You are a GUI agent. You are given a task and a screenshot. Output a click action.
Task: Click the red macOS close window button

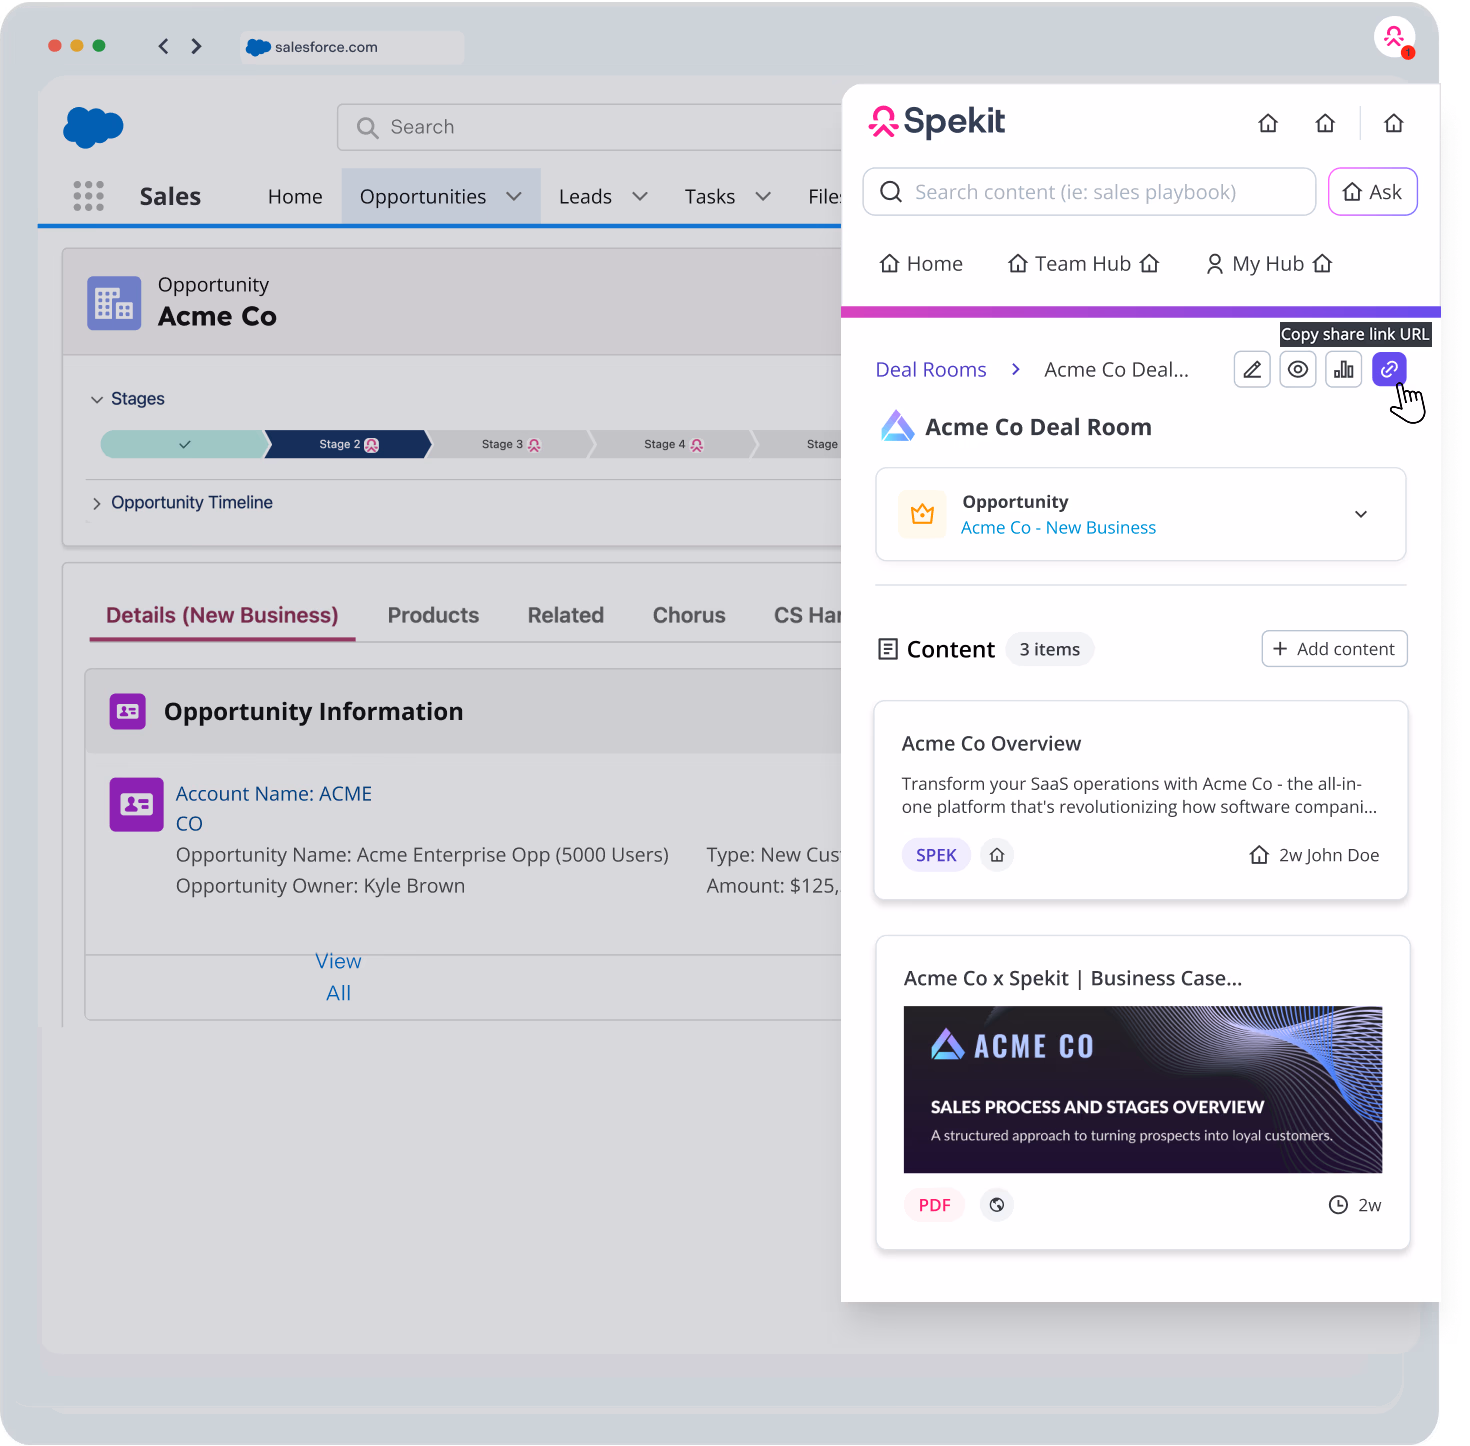point(55,46)
